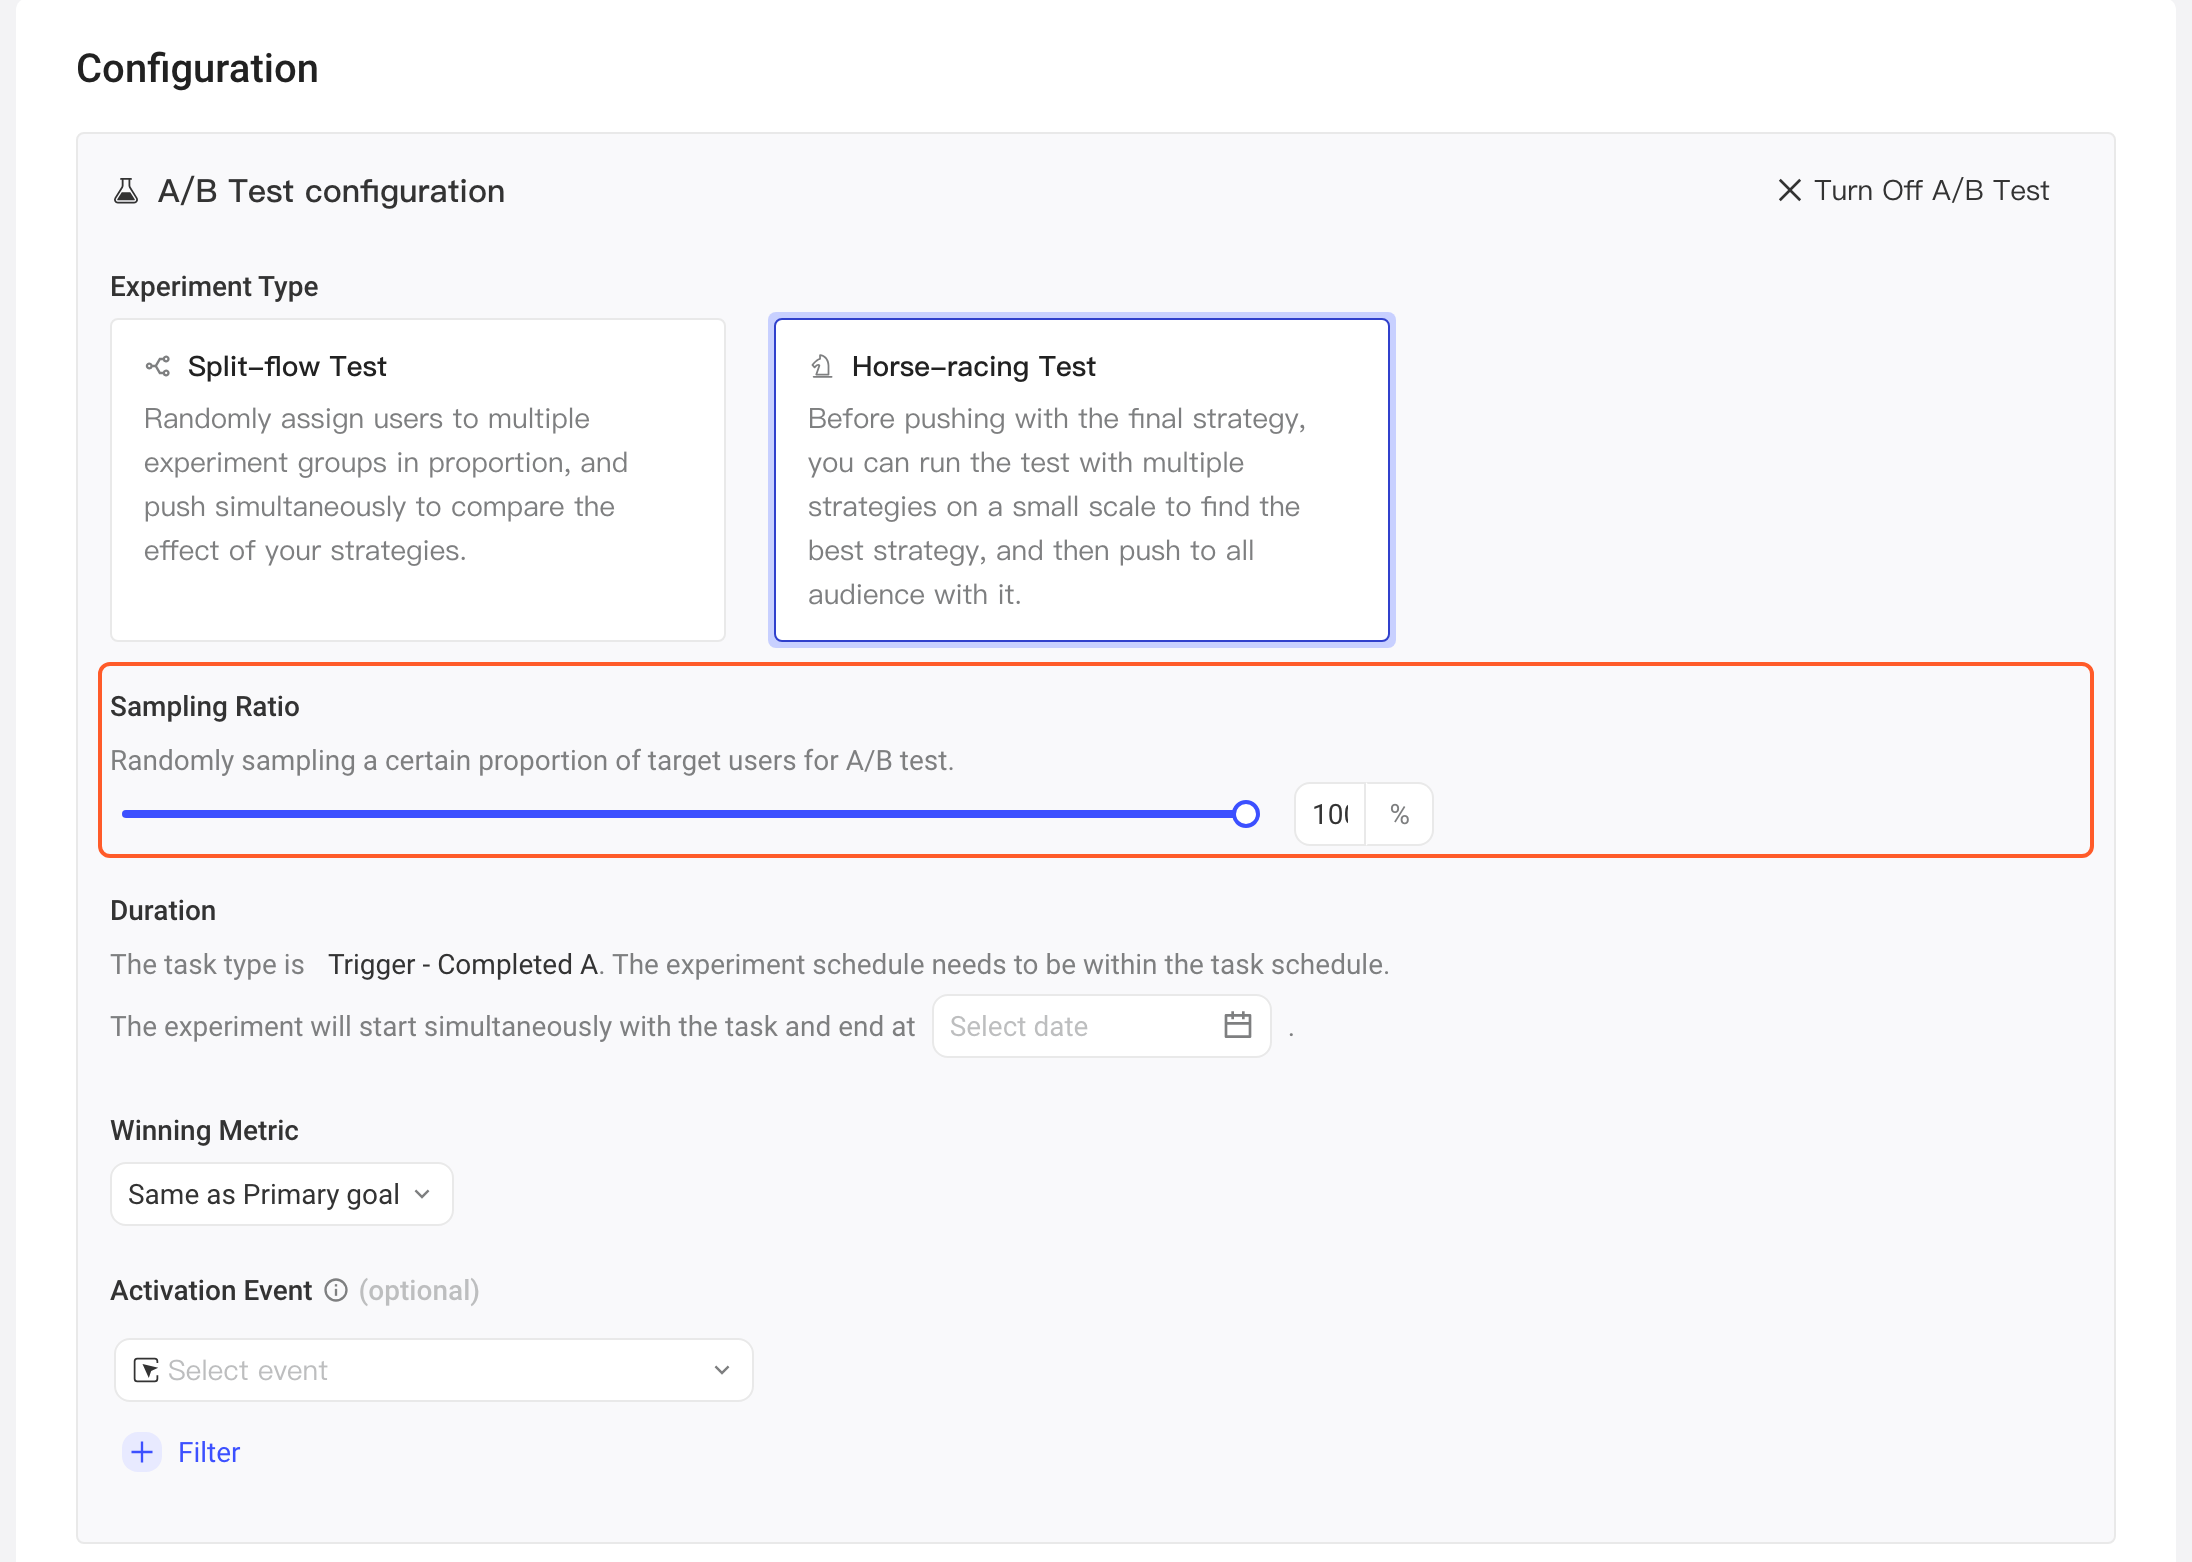Open the experiment end date picker
The width and height of the screenshot is (2192, 1562).
[x=1101, y=1026]
